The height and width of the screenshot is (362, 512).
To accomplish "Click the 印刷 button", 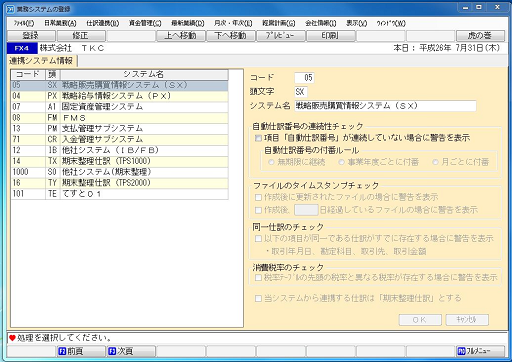I will tap(330, 35).
